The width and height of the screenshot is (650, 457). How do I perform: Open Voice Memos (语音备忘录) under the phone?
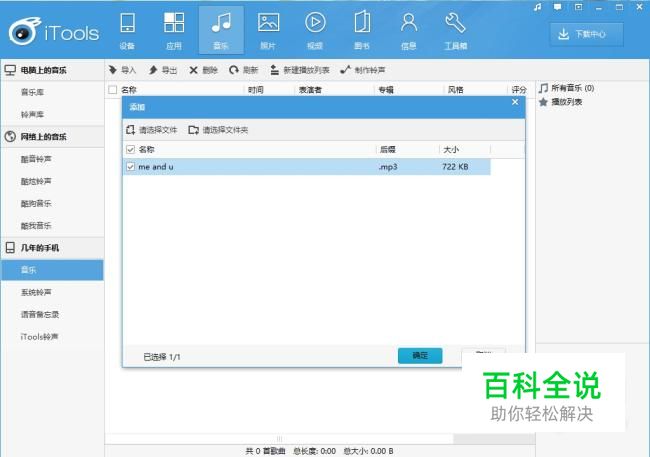pos(40,314)
